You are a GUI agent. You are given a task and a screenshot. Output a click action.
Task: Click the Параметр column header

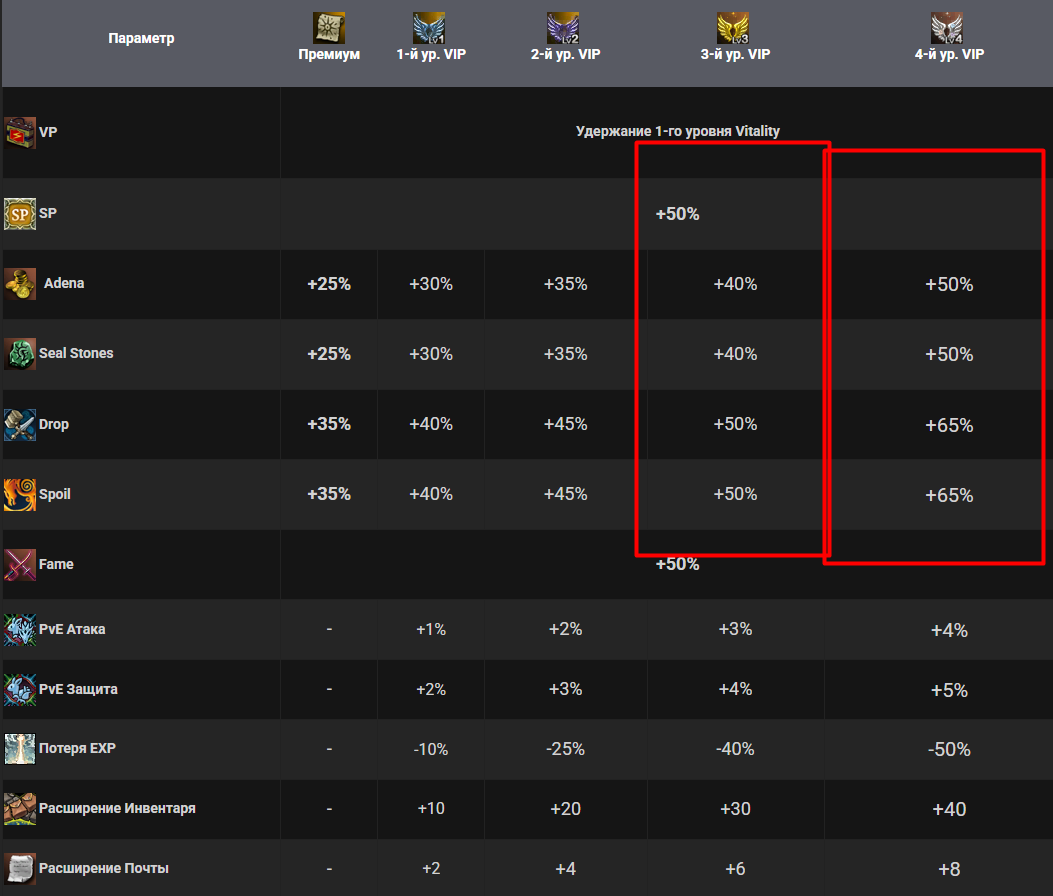(x=141, y=39)
